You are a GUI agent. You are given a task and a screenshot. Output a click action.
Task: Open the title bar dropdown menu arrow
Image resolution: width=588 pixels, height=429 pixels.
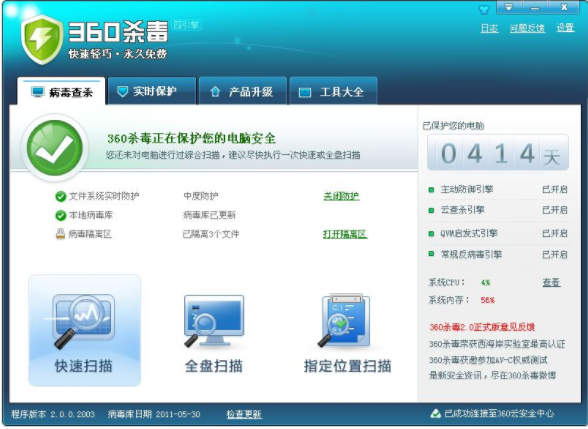coord(509,7)
